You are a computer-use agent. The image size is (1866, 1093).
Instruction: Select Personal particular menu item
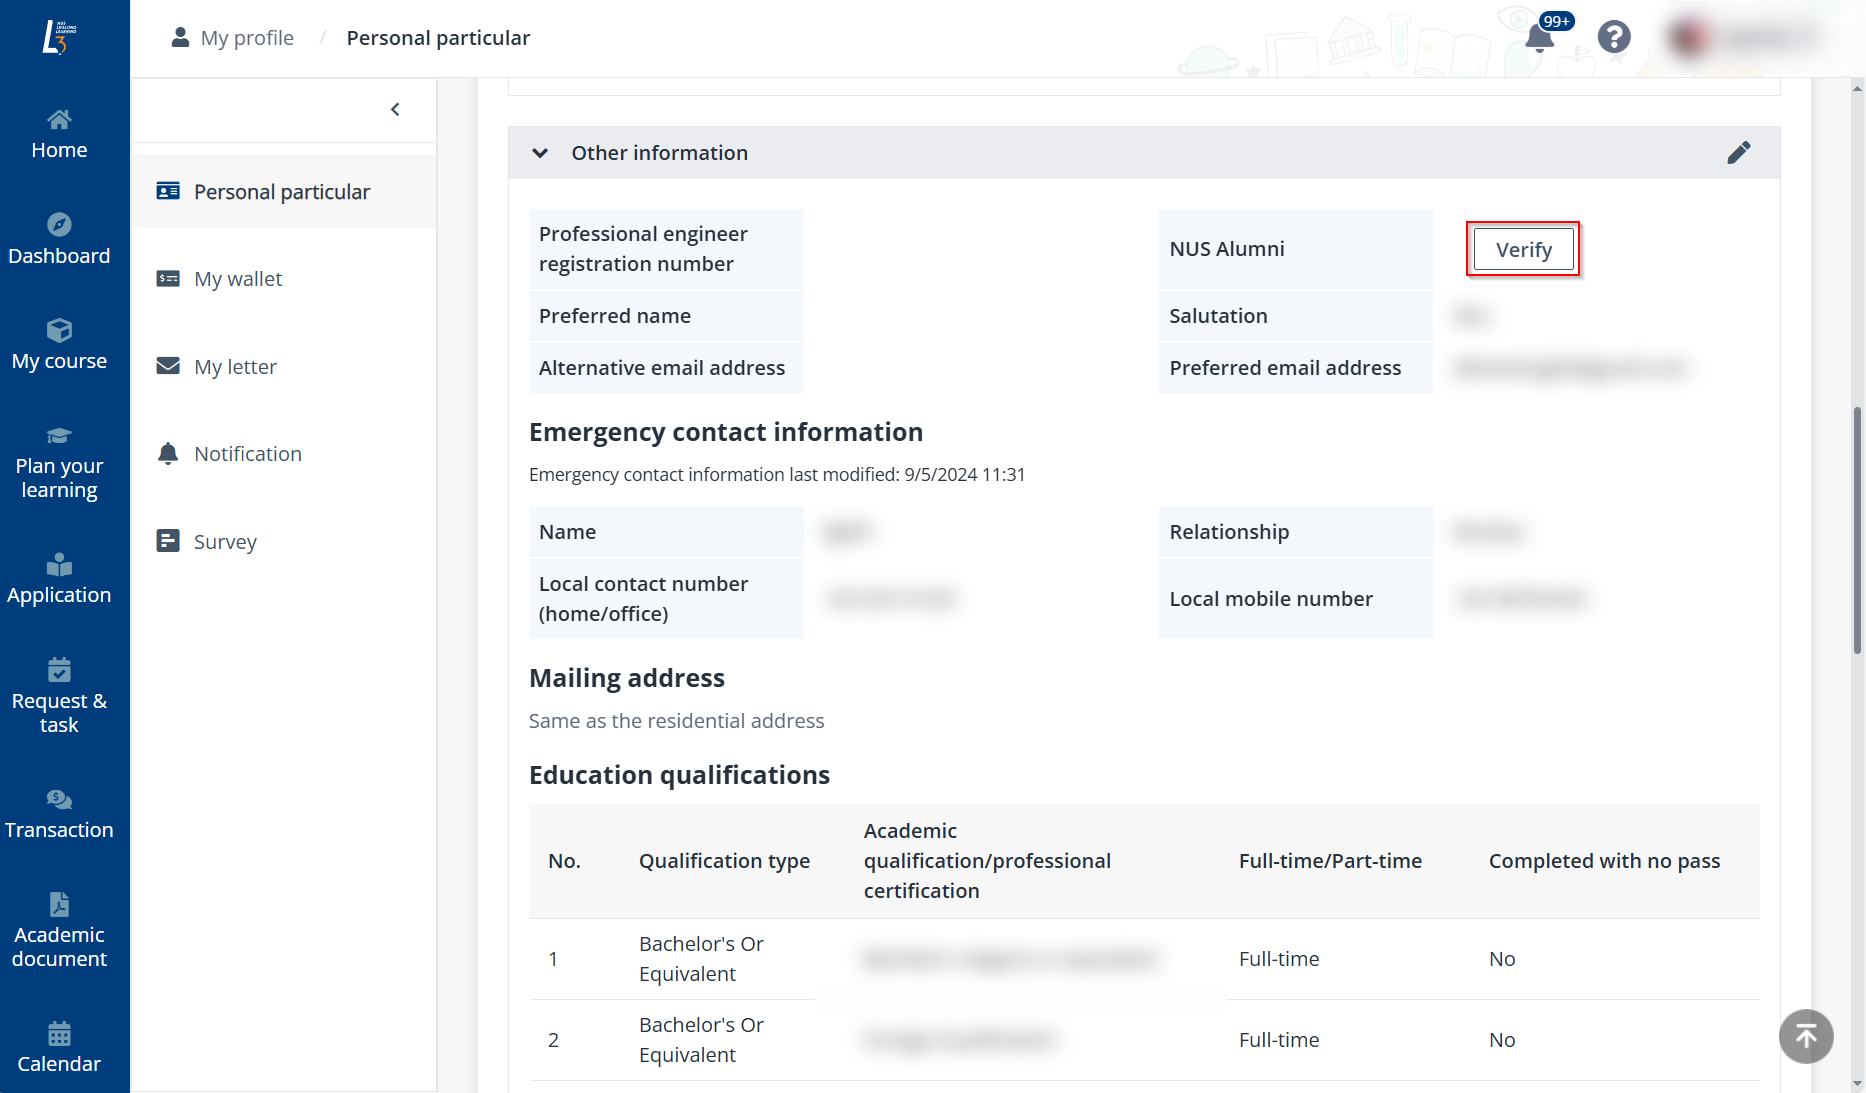coord(284,192)
